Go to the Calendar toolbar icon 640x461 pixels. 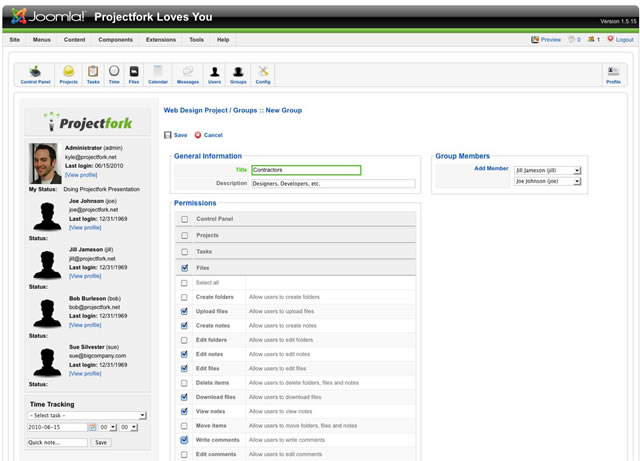click(x=158, y=74)
